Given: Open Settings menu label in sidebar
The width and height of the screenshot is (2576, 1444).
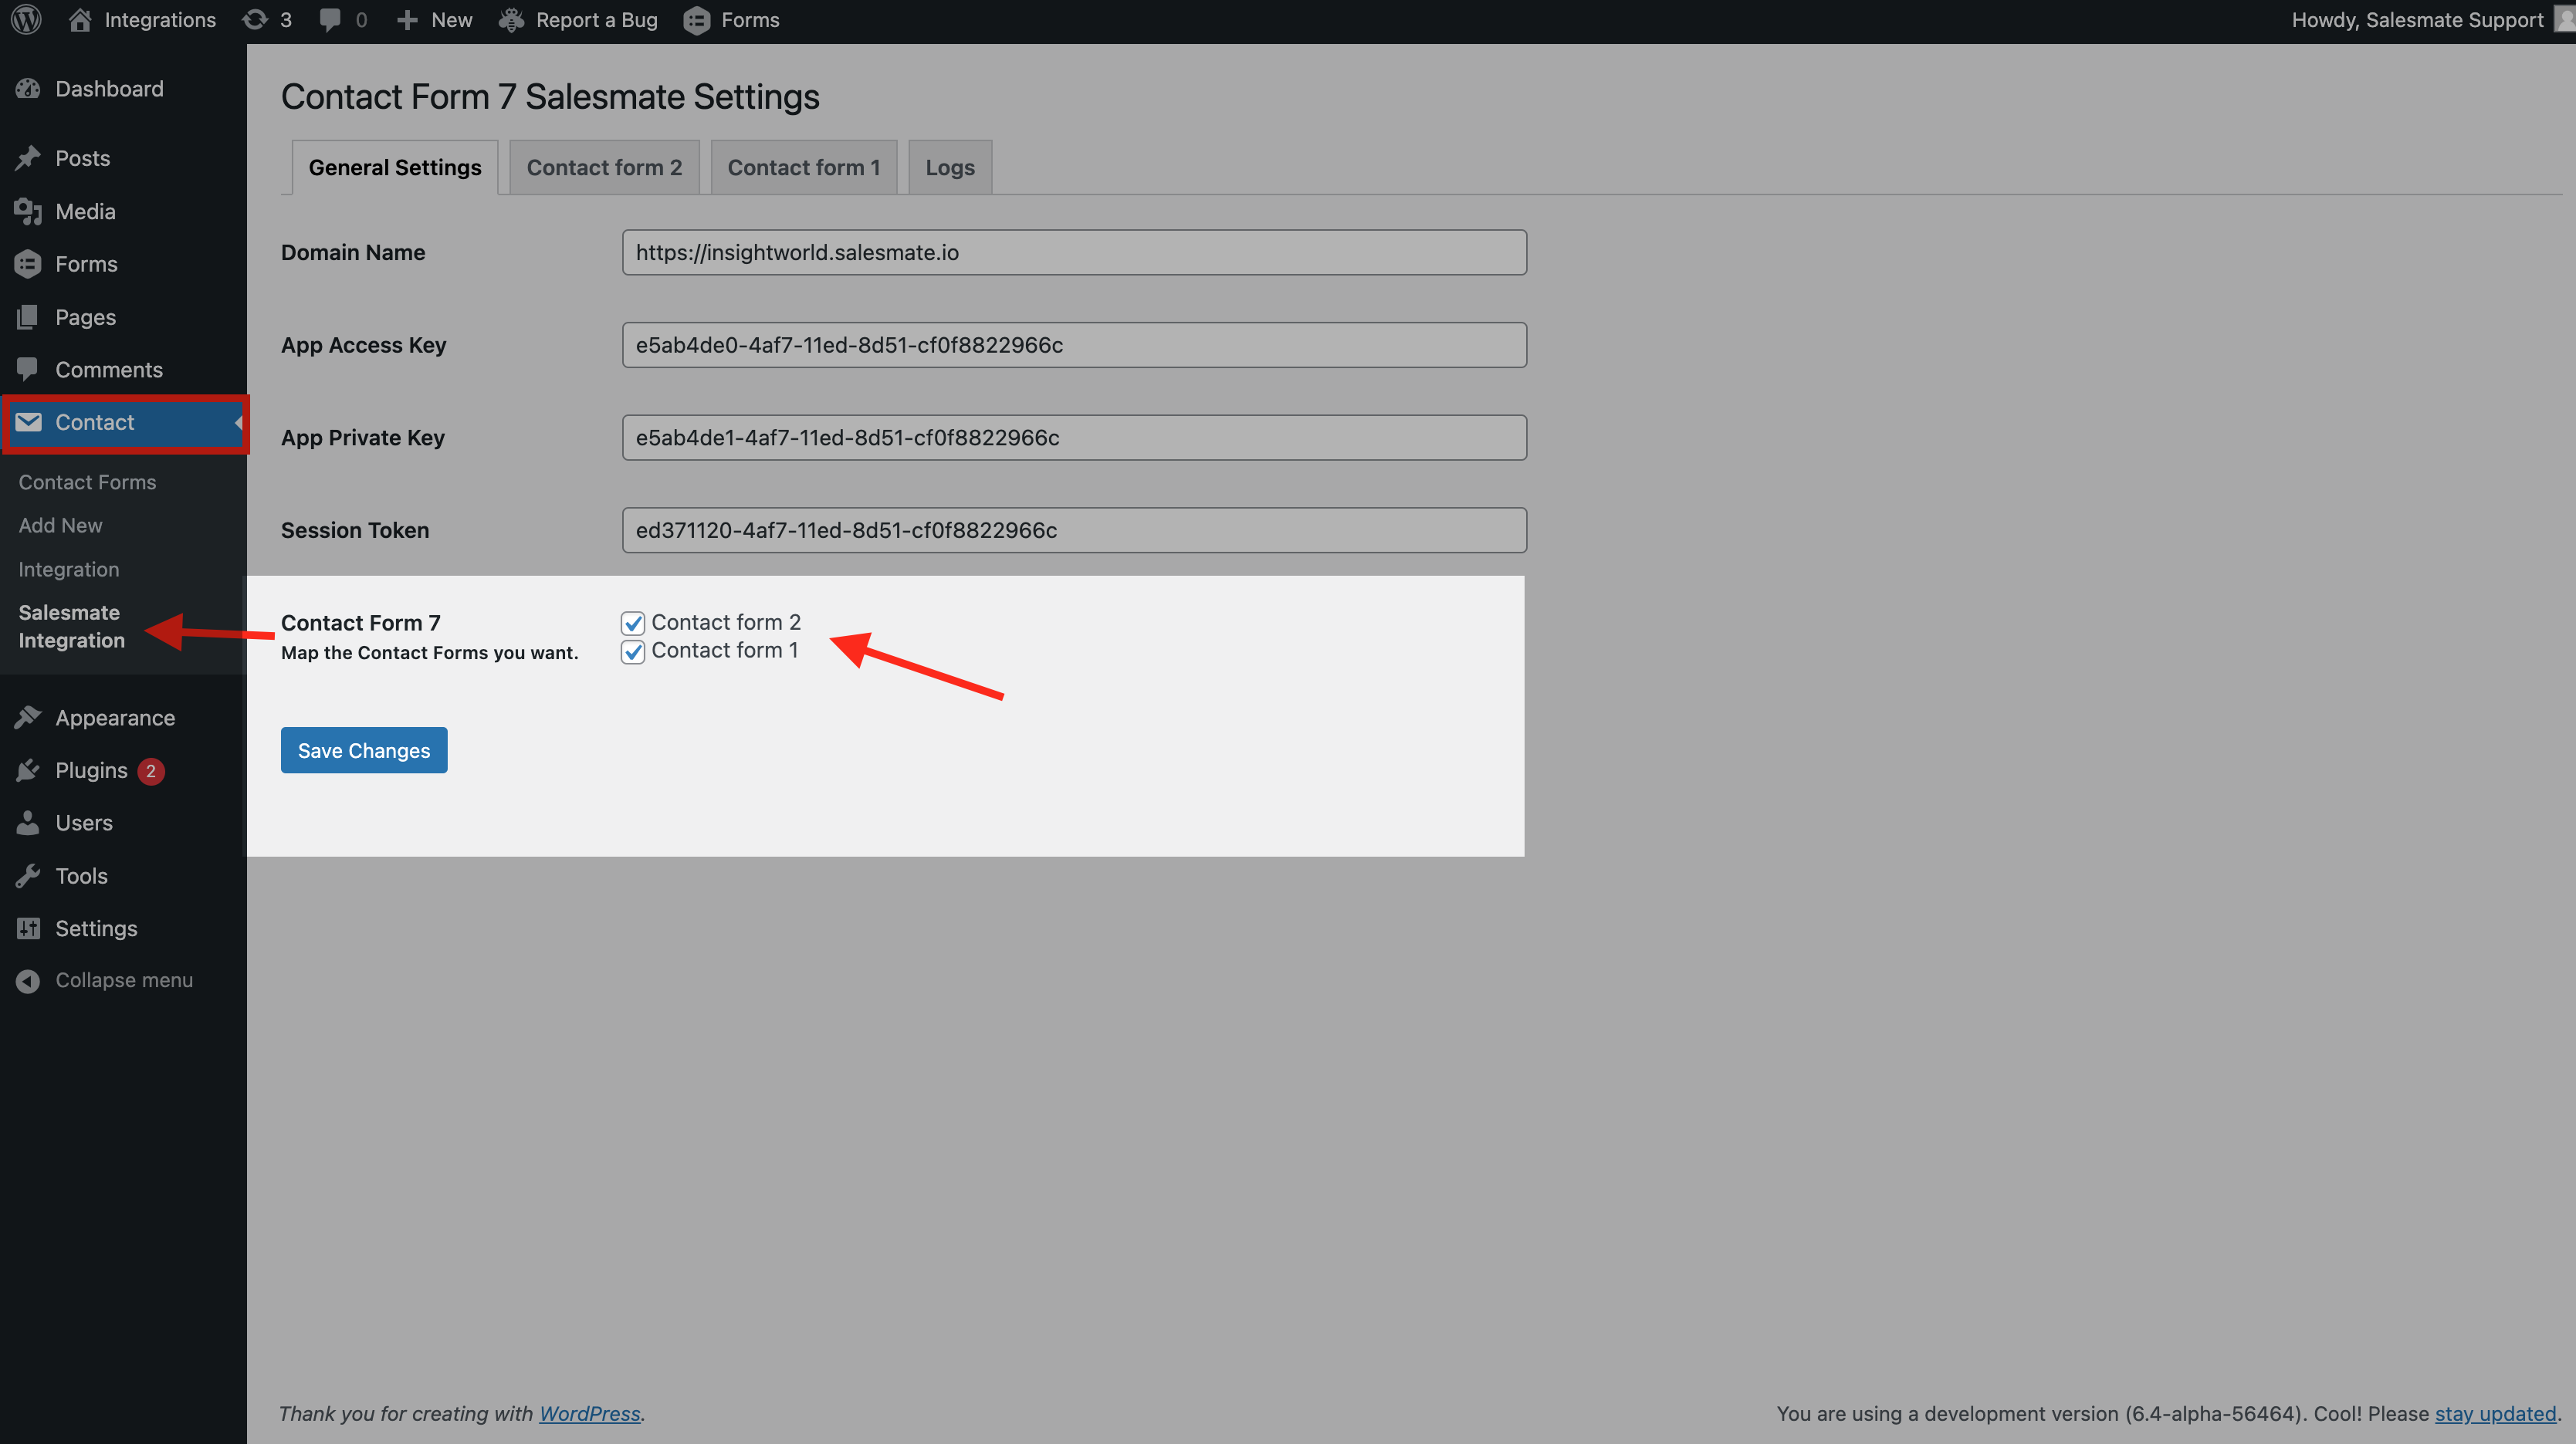Looking at the screenshot, I should 96,928.
